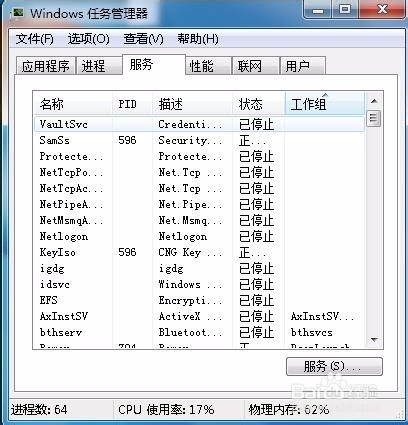Screen dimensions: 408x425
Task: Click the Windows ... description of idsvc
Action: [190, 284]
